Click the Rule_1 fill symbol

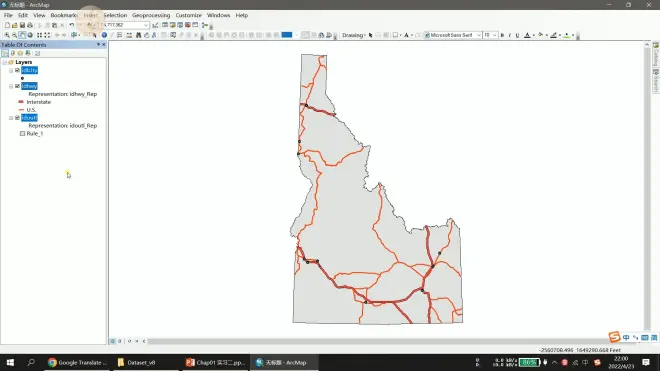tap(22, 133)
